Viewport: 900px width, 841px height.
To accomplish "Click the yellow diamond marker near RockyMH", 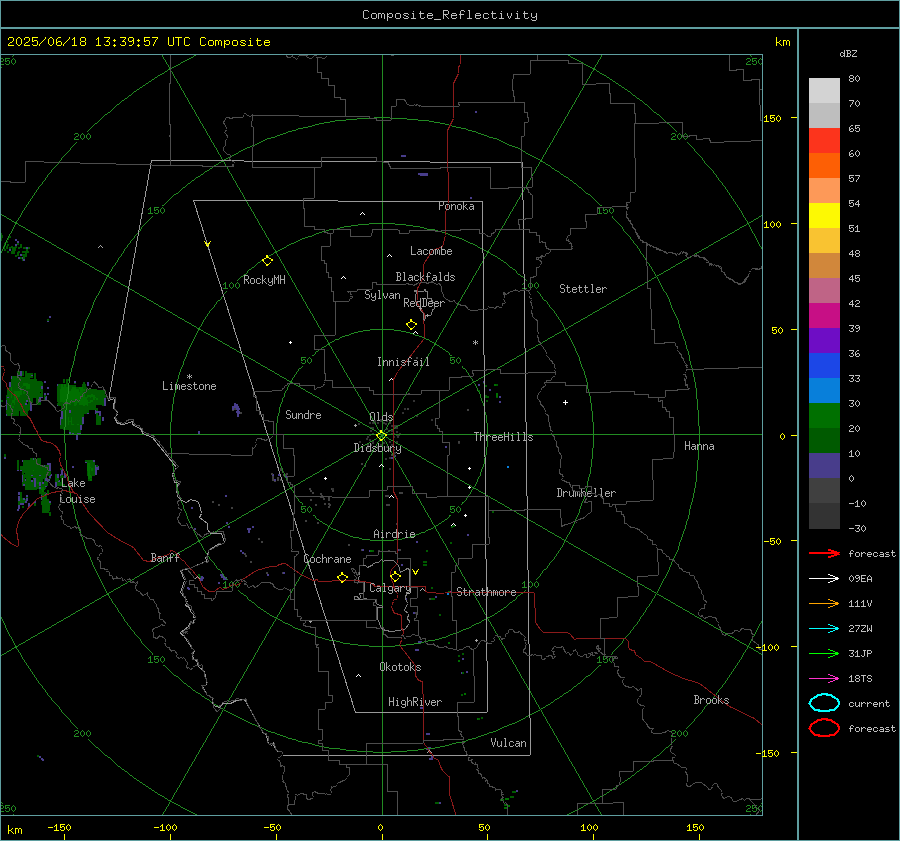I will point(267,261).
